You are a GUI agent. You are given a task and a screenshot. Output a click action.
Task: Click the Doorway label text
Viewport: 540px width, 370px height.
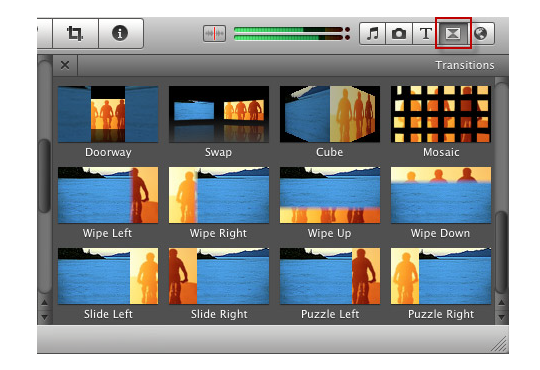pos(108,152)
